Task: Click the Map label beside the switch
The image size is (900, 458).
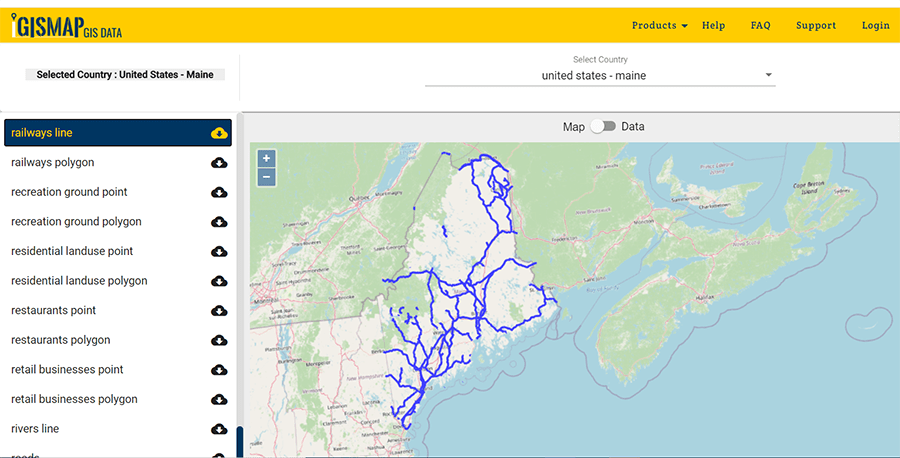Action: tap(573, 127)
